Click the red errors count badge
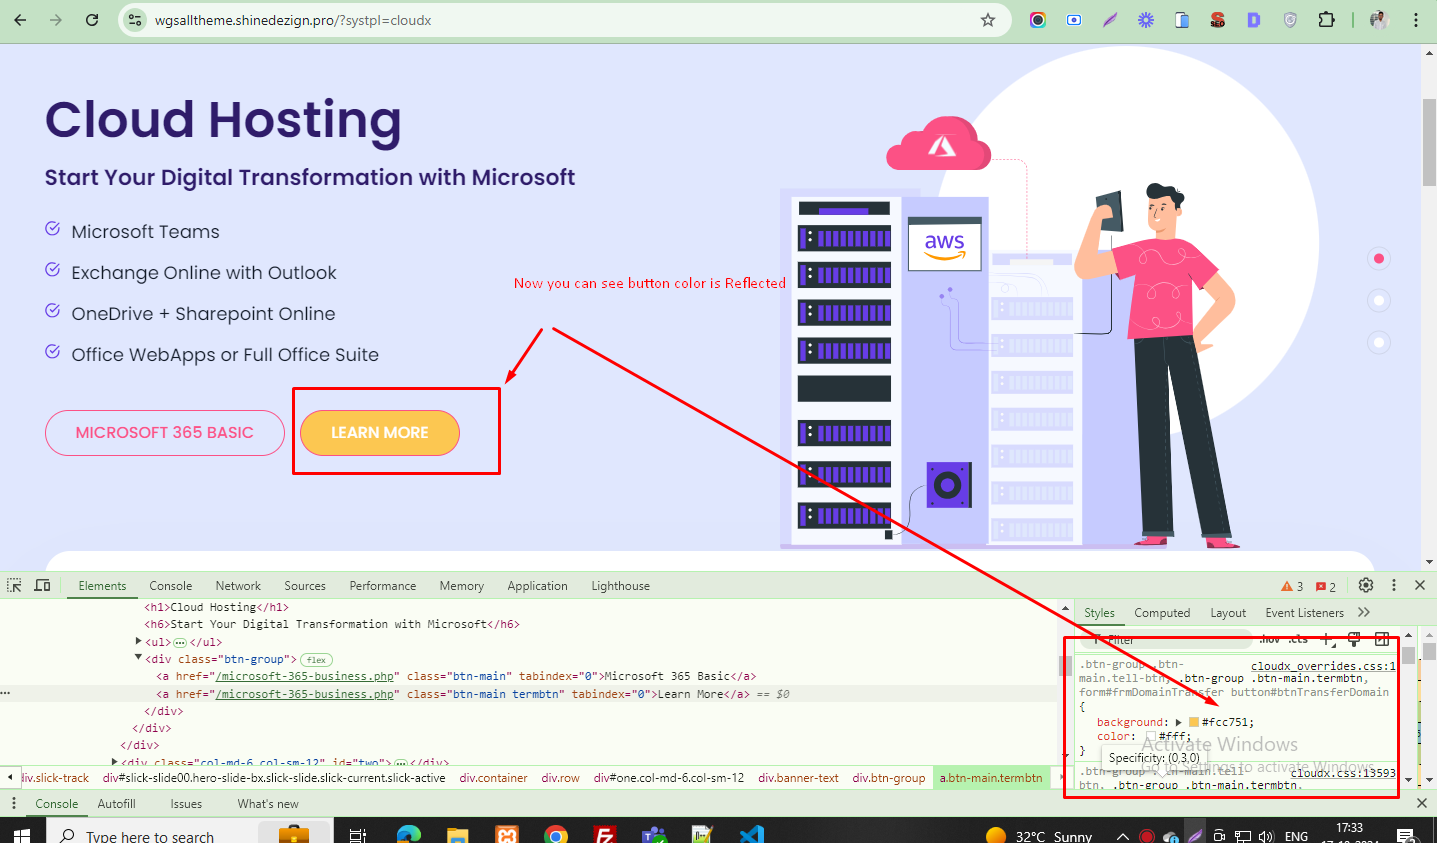Image resolution: width=1437 pixels, height=843 pixels. click(1326, 586)
